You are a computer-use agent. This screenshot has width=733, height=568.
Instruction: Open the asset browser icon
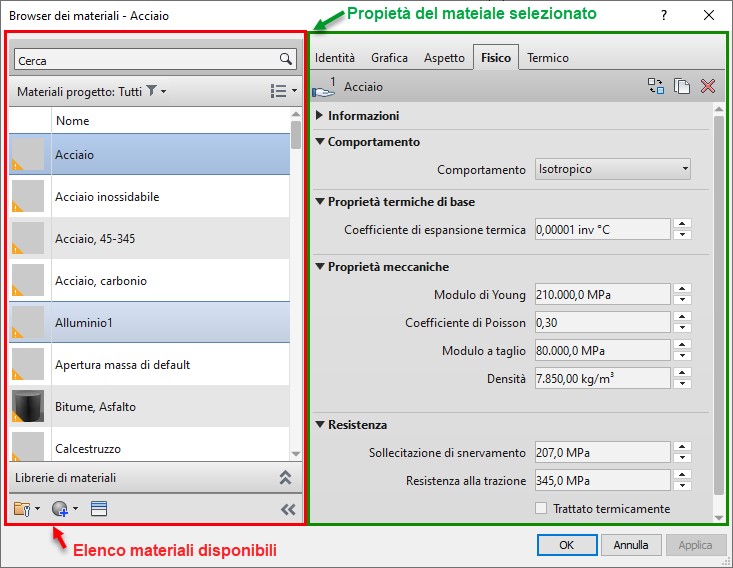pyautogui.click(x=99, y=509)
